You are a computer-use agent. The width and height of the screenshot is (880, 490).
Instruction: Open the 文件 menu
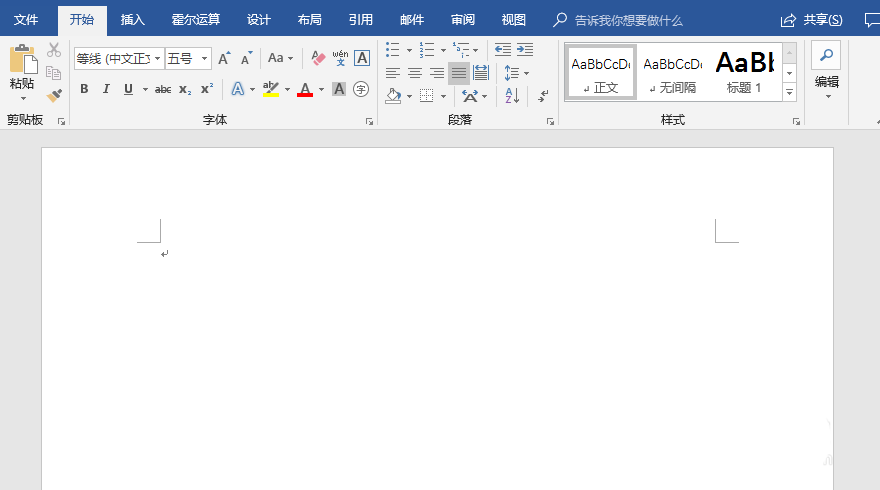pyautogui.click(x=26, y=20)
